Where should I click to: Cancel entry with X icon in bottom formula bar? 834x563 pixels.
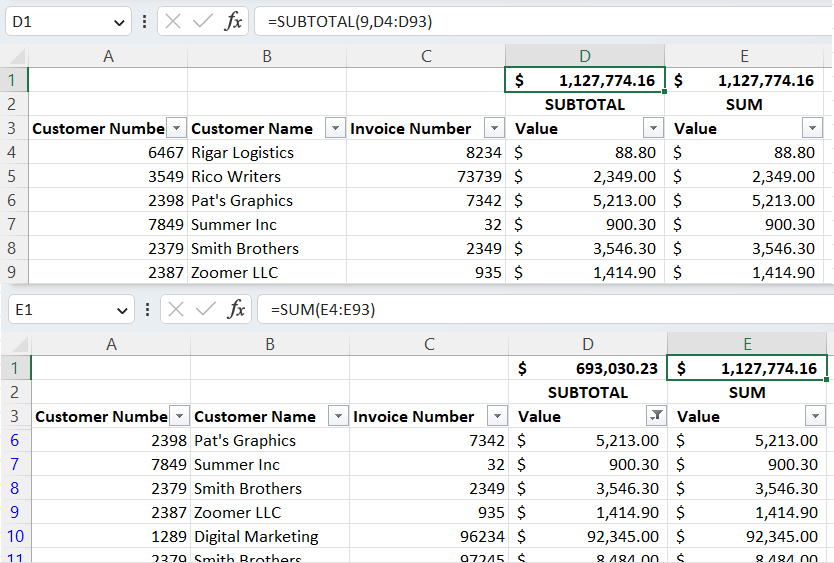click(x=176, y=309)
